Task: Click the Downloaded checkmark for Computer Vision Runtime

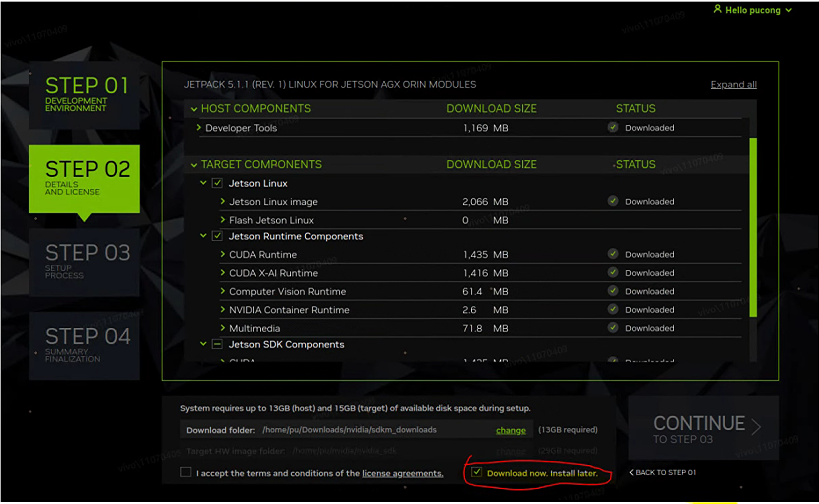Action: (613, 291)
